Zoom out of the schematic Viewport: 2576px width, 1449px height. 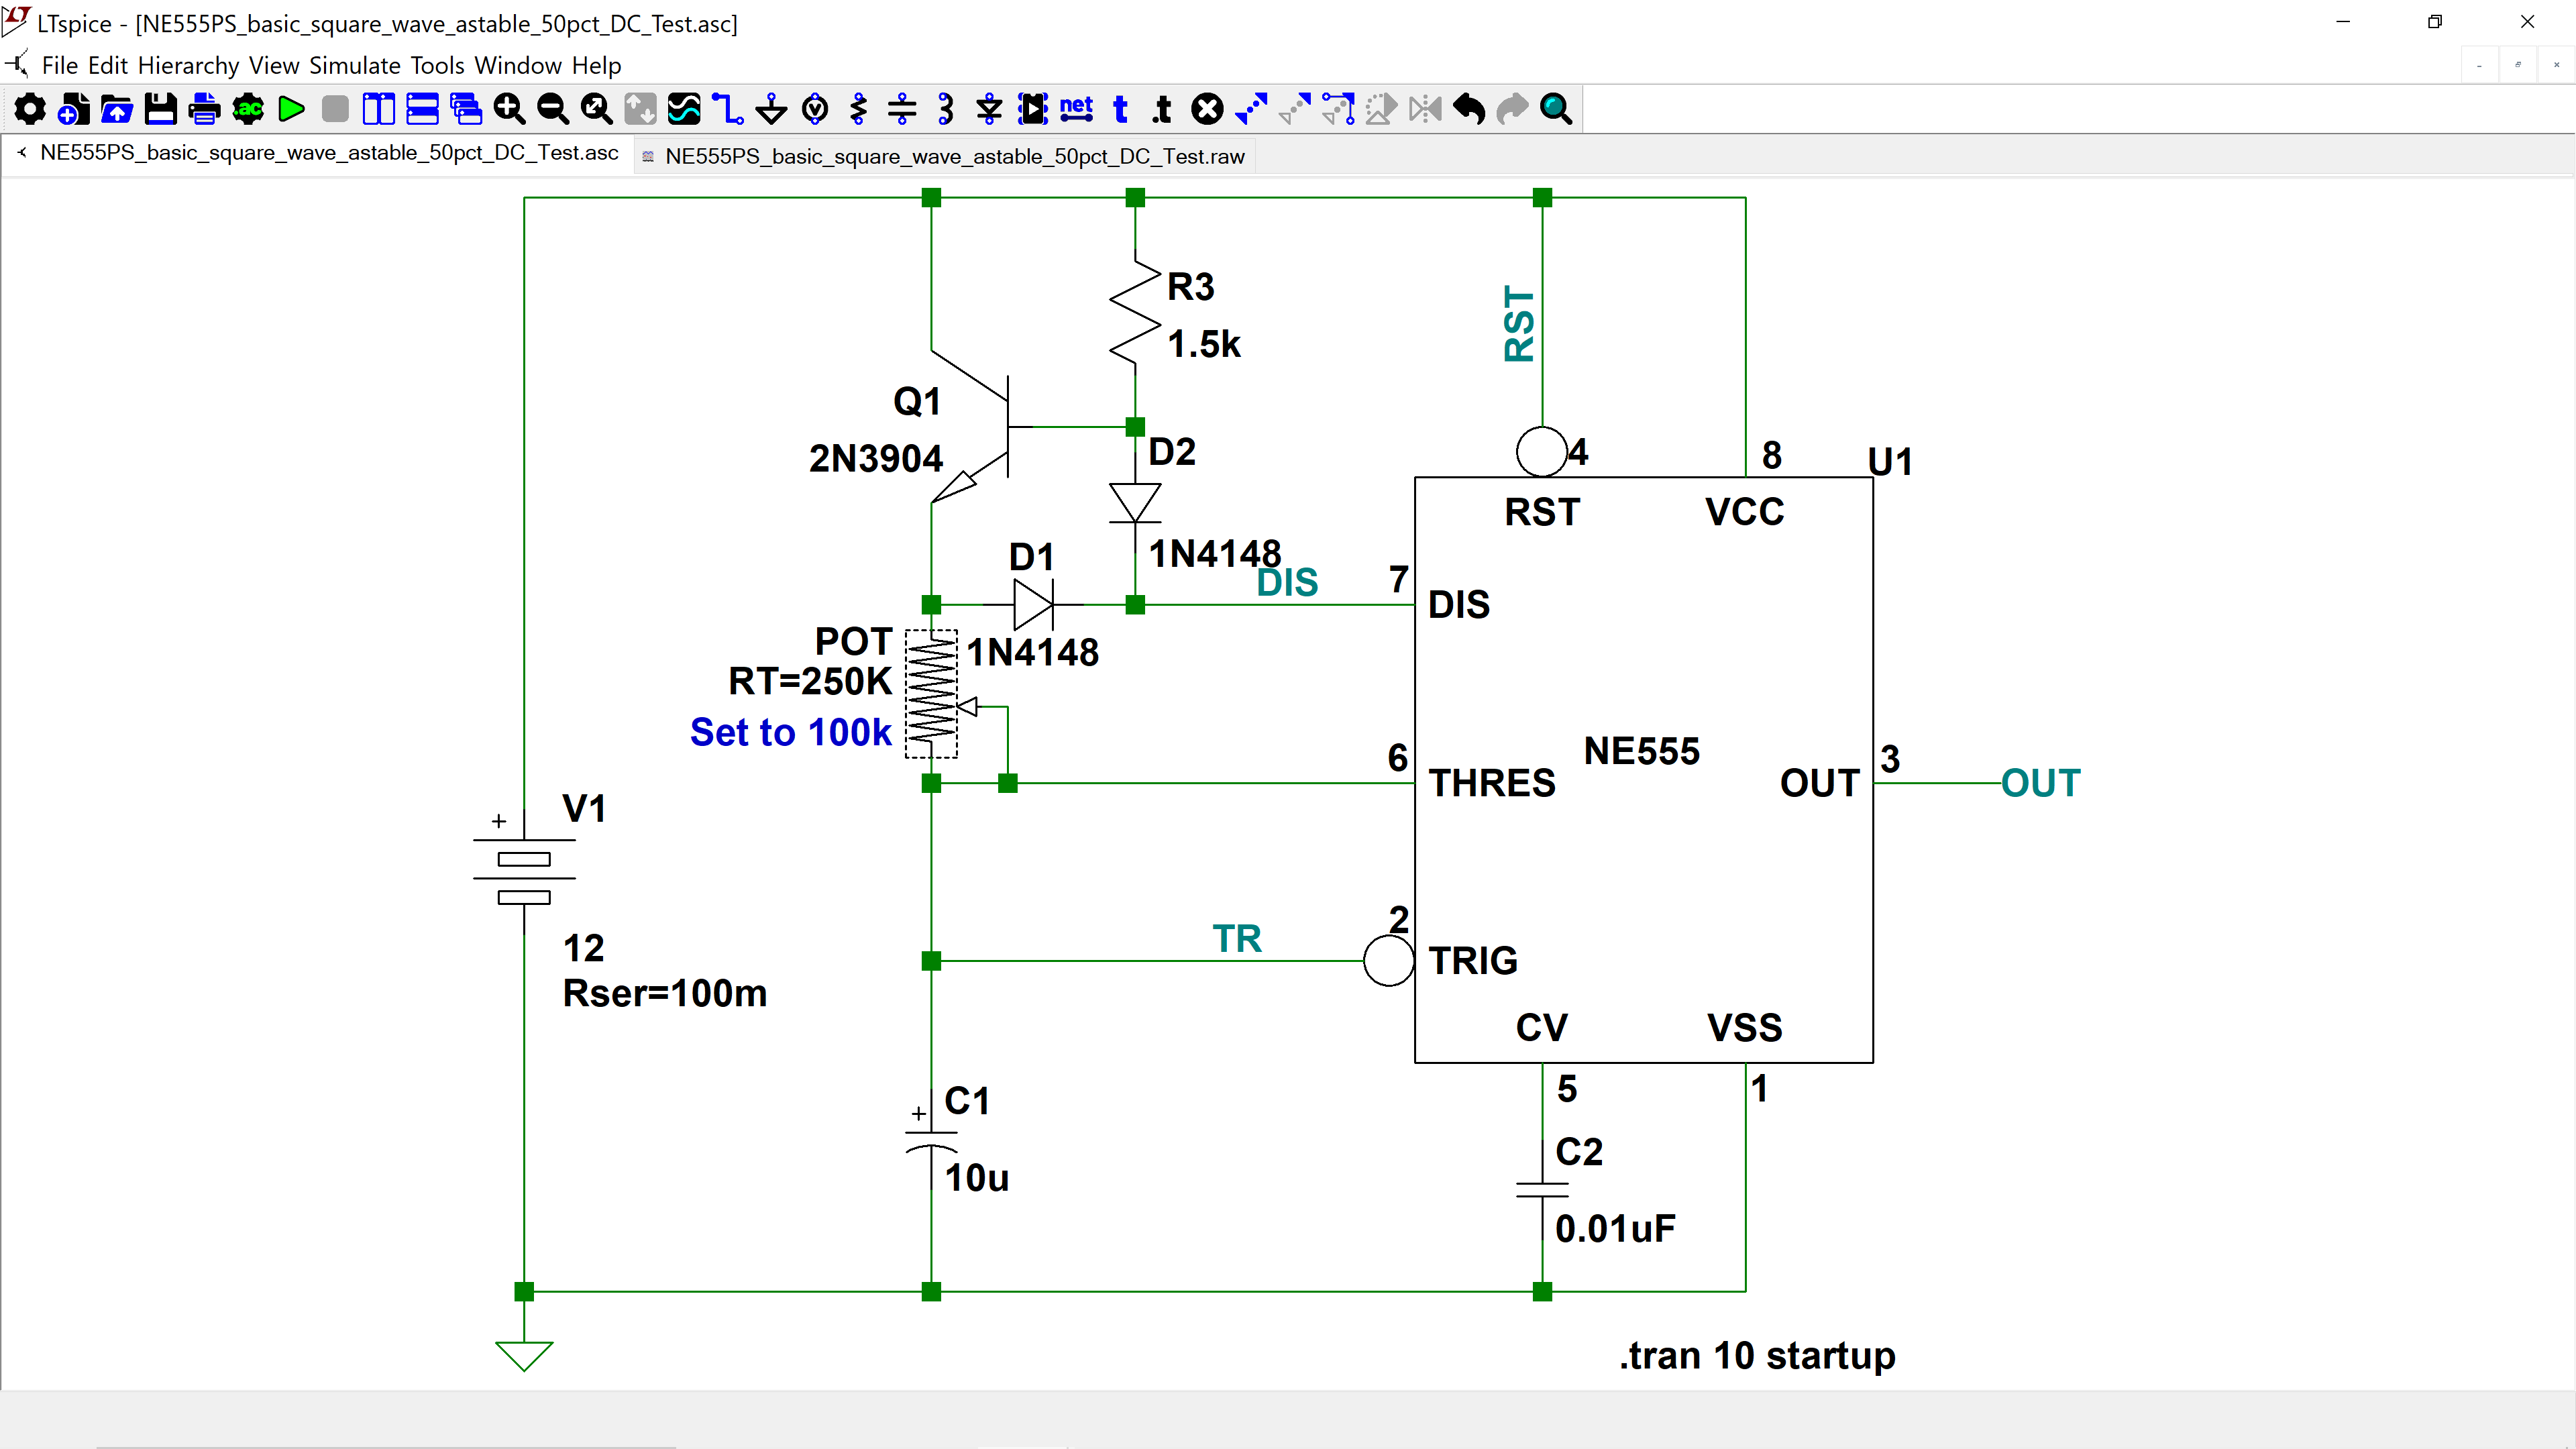[x=553, y=109]
